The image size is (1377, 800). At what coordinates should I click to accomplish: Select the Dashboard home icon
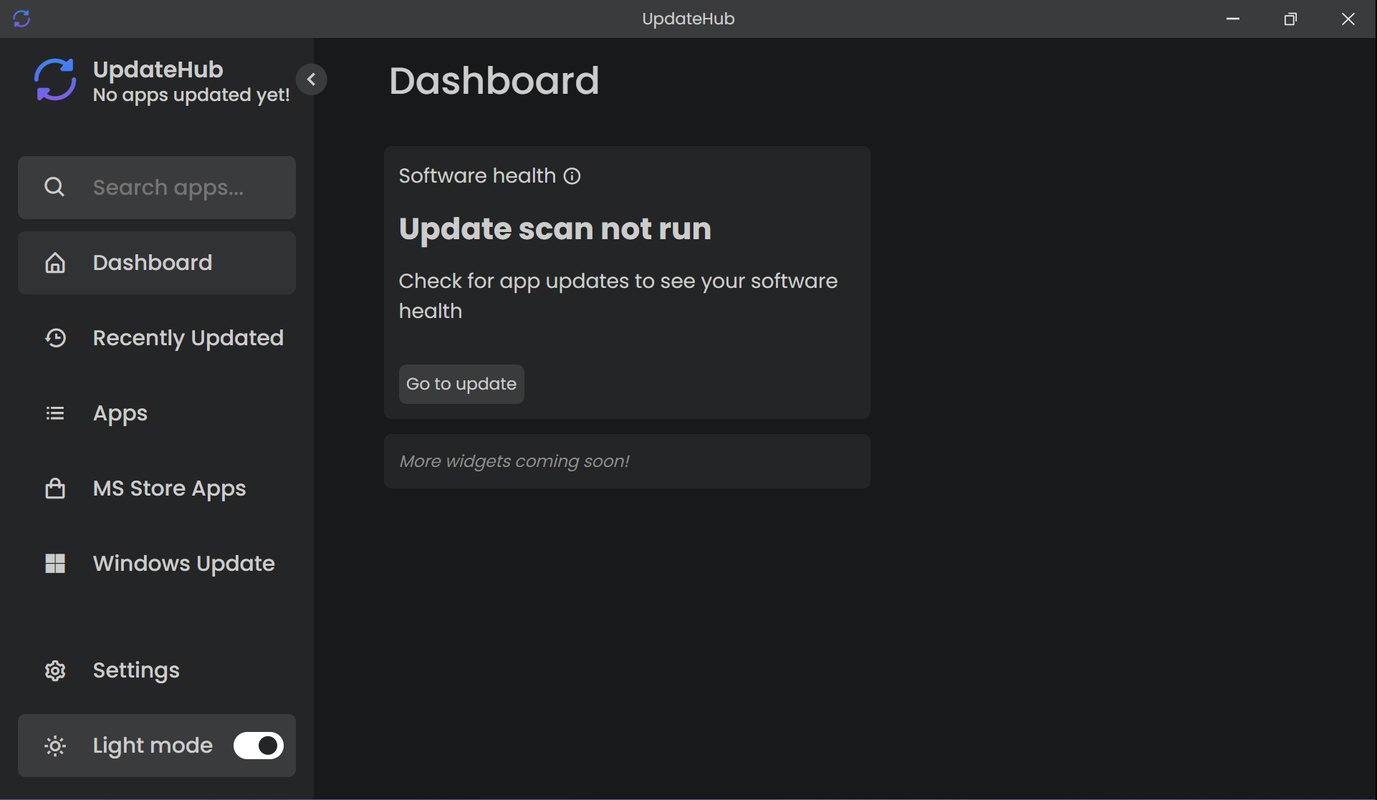(54, 262)
